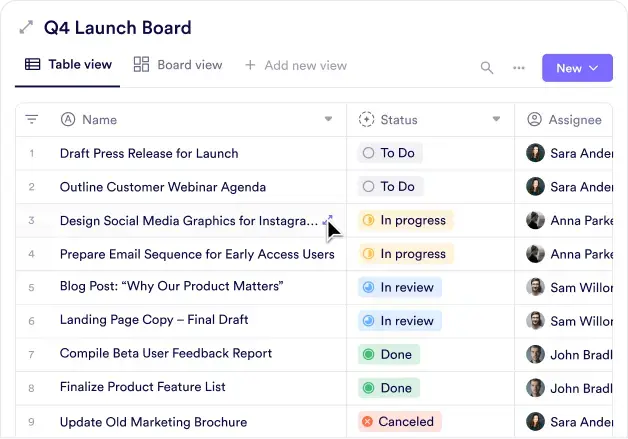Click the expand arrows icon beside board title
Screen dimensions: 628x439
click(x=26, y=28)
